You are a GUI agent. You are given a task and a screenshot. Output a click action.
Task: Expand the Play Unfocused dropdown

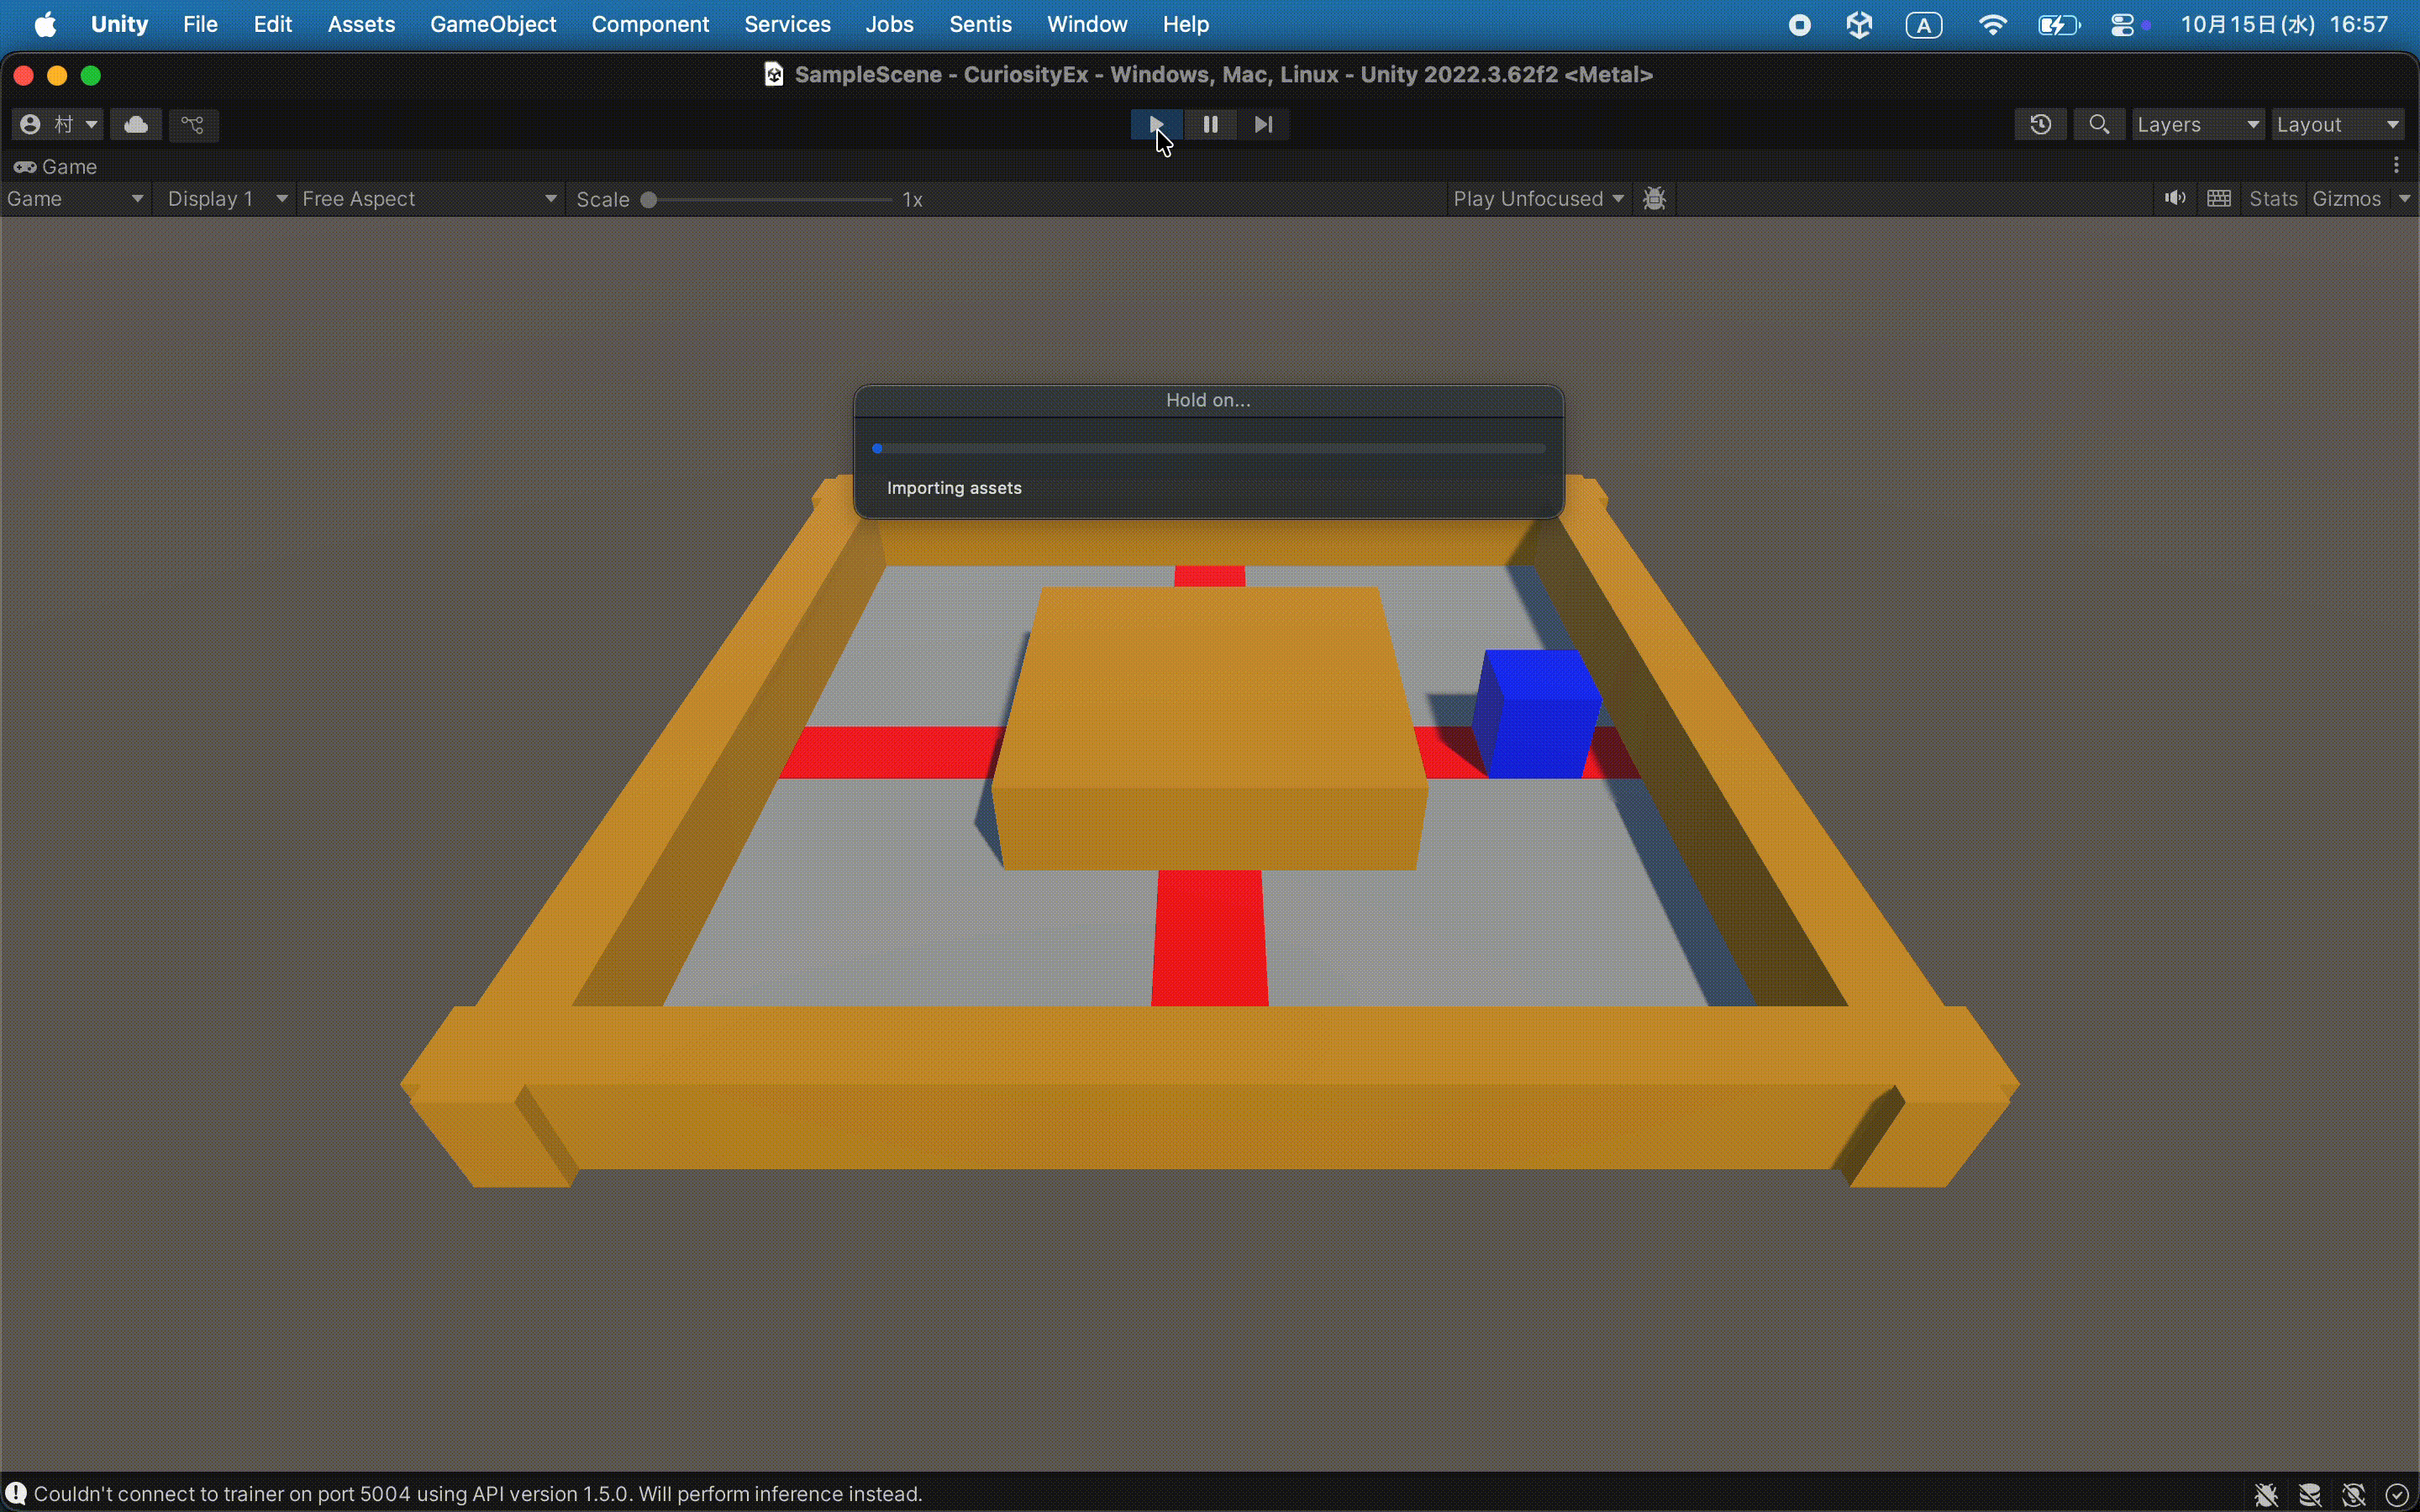[1537, 199]
